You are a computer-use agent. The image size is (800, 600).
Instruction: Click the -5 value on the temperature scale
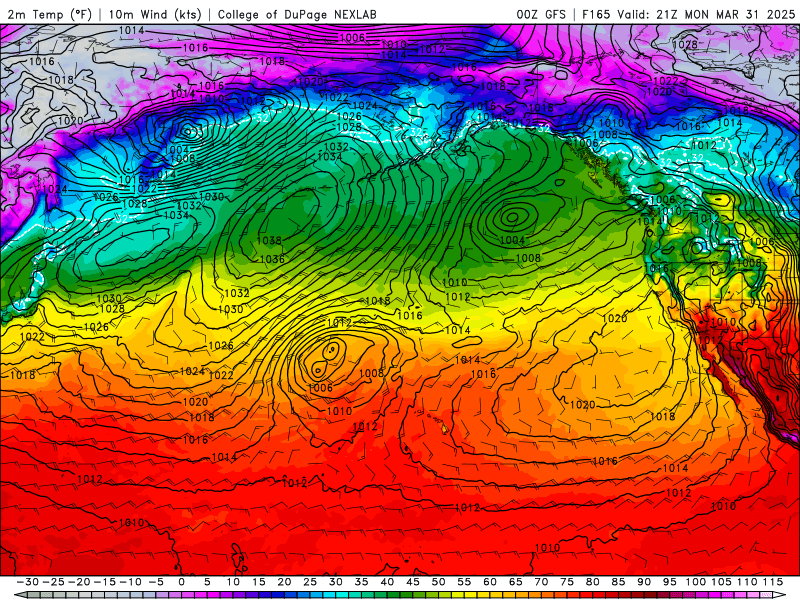[156, 582]
